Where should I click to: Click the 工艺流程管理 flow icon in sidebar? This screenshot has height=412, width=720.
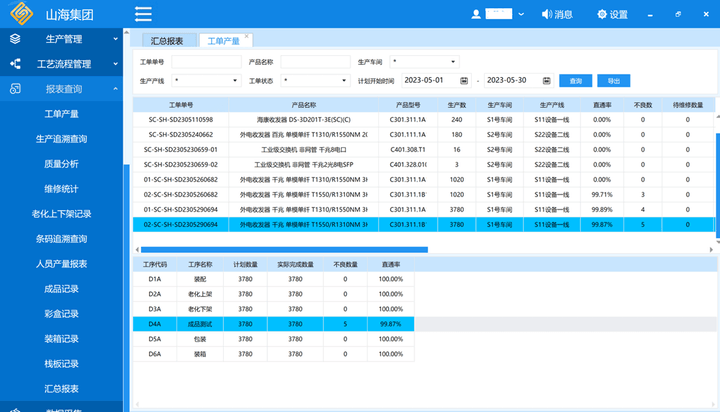tap(15, 64)
